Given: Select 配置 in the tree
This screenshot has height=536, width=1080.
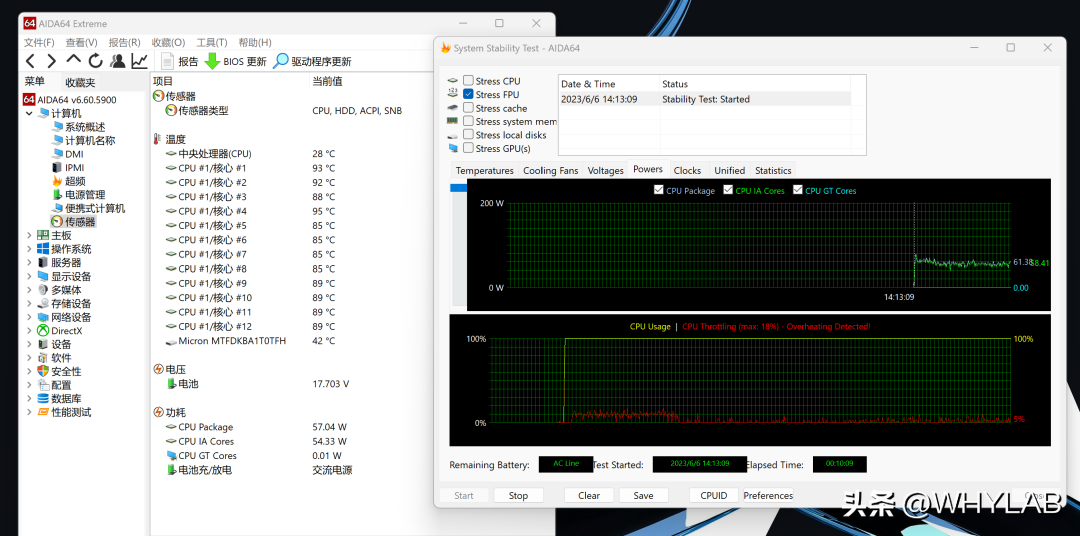Looking at the screenshot, I should (54, 385).
